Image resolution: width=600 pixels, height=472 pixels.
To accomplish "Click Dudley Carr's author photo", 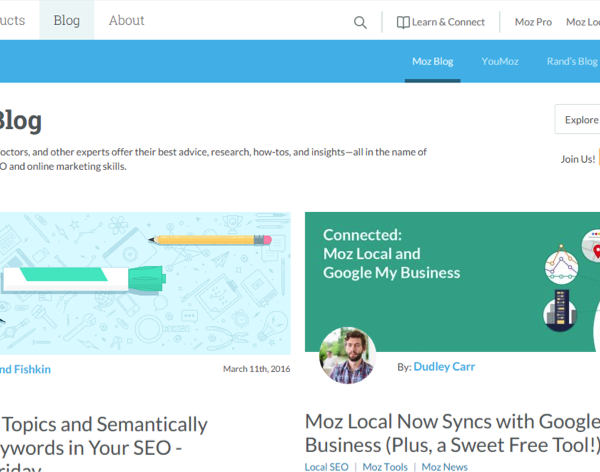I will (x=347, y=355).
